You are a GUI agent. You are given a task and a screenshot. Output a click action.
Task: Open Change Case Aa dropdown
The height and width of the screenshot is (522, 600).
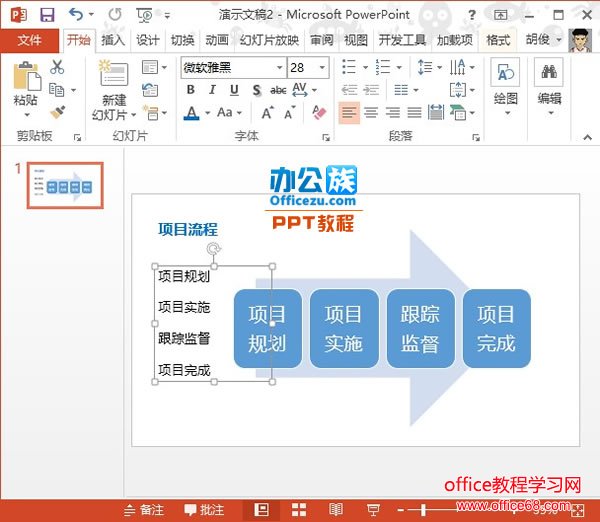point(229,113)
